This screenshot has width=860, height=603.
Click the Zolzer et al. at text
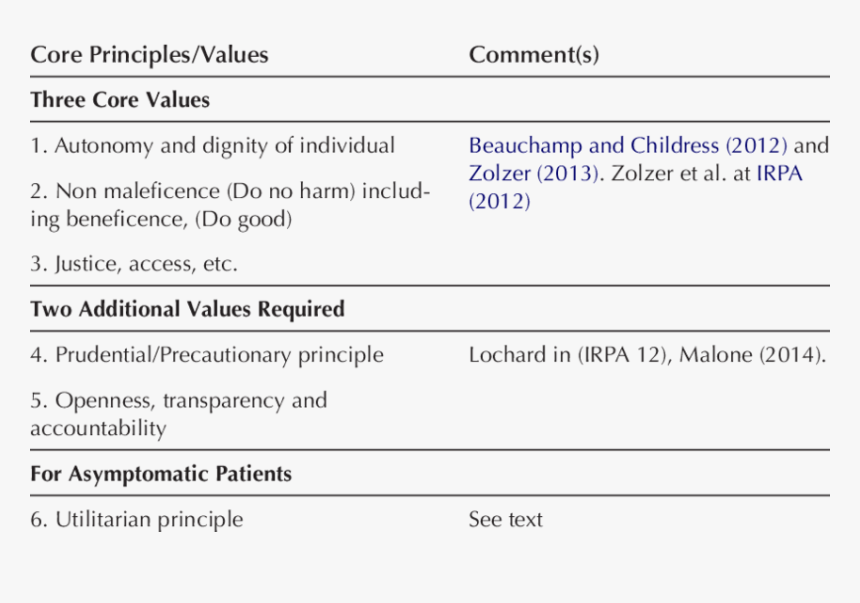[678, 173]
